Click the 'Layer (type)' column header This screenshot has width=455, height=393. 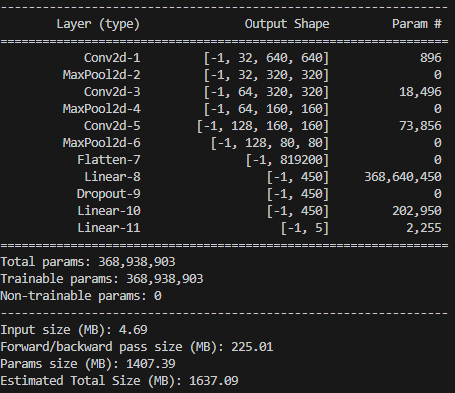coord(98,24)
